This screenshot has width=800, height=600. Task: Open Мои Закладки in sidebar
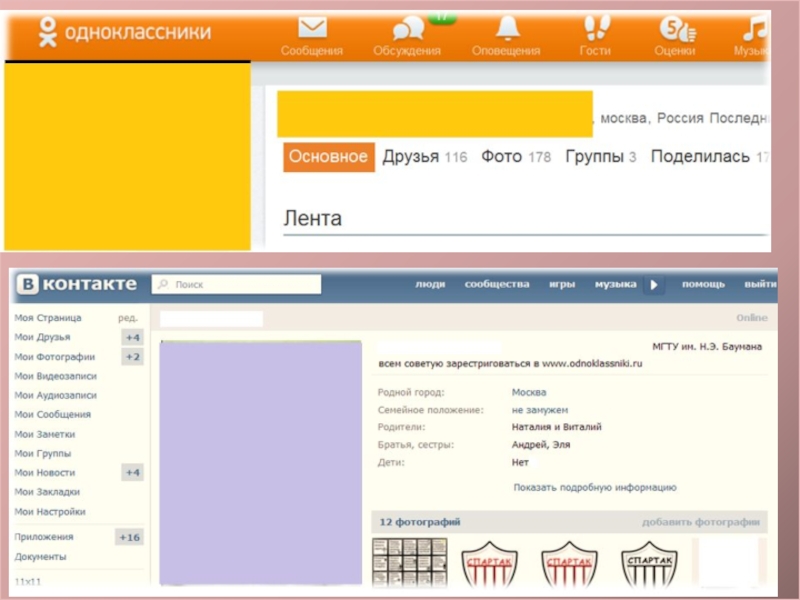click(x=47, y=492)
